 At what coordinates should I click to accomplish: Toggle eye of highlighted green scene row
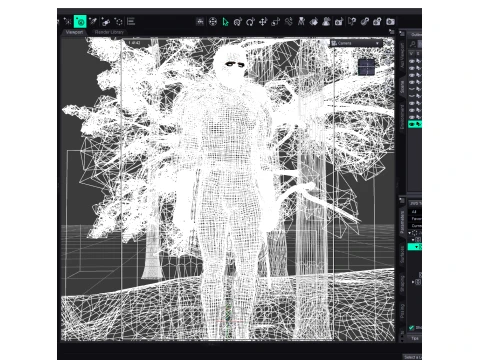pyautogui.click(x=412, y=124)
